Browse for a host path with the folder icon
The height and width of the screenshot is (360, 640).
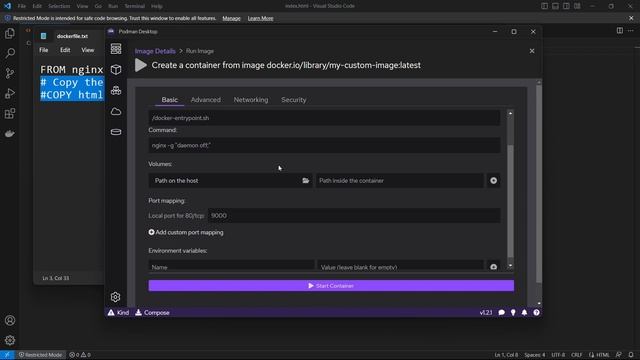click(x=305, y=180)
